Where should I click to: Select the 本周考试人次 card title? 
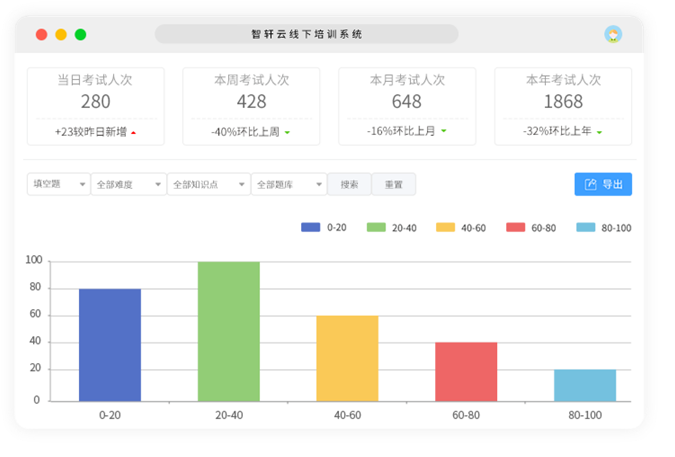(x=251, y=80)
